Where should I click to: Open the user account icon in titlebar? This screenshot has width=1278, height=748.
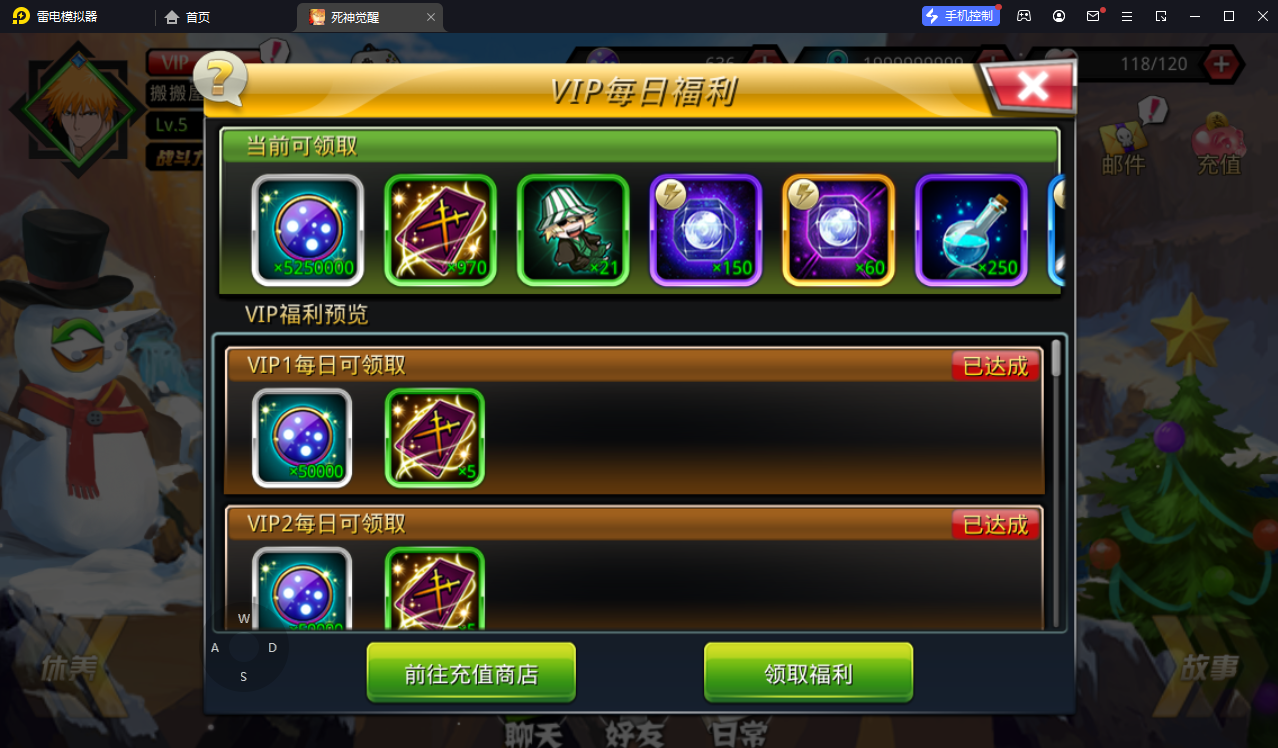(x=1059, y=16)
